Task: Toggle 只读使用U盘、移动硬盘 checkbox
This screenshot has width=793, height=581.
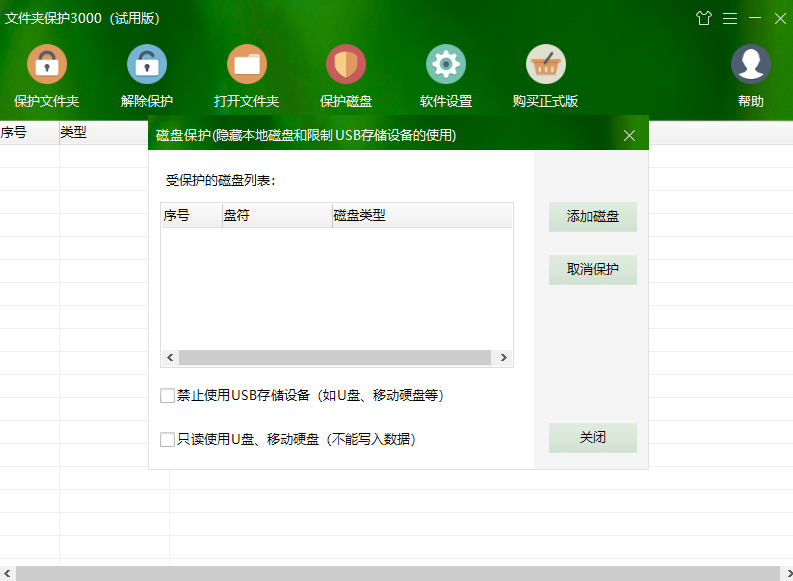Action: pos(167,440)
